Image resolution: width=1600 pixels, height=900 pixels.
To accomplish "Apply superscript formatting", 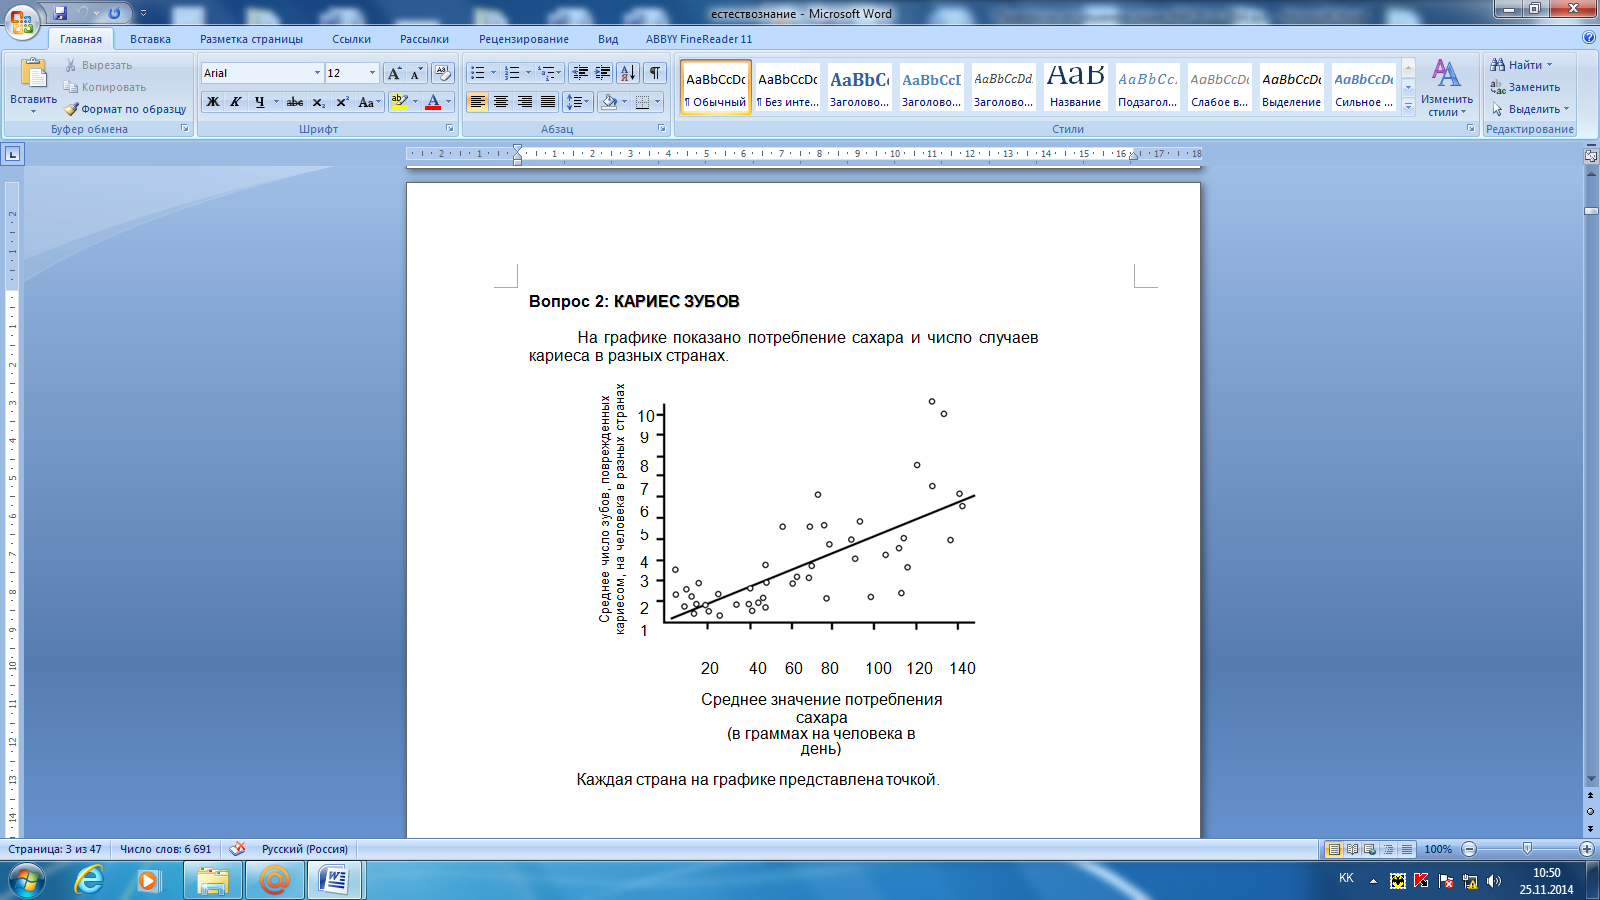I will [342, 102].
